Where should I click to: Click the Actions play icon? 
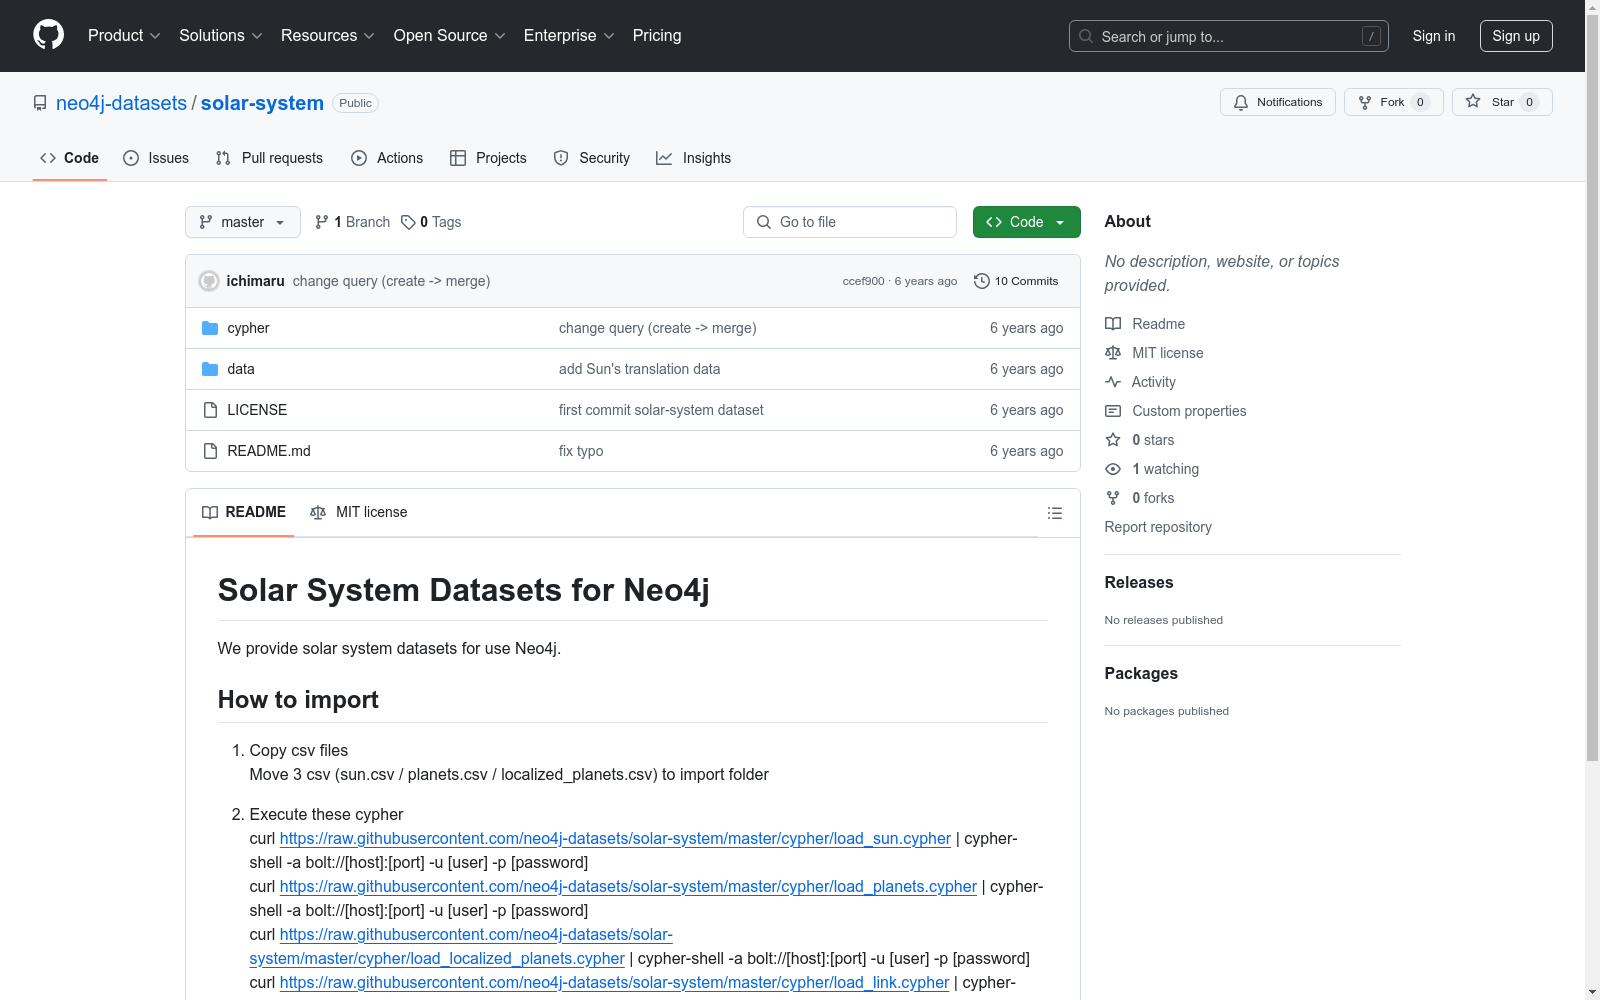359,158
